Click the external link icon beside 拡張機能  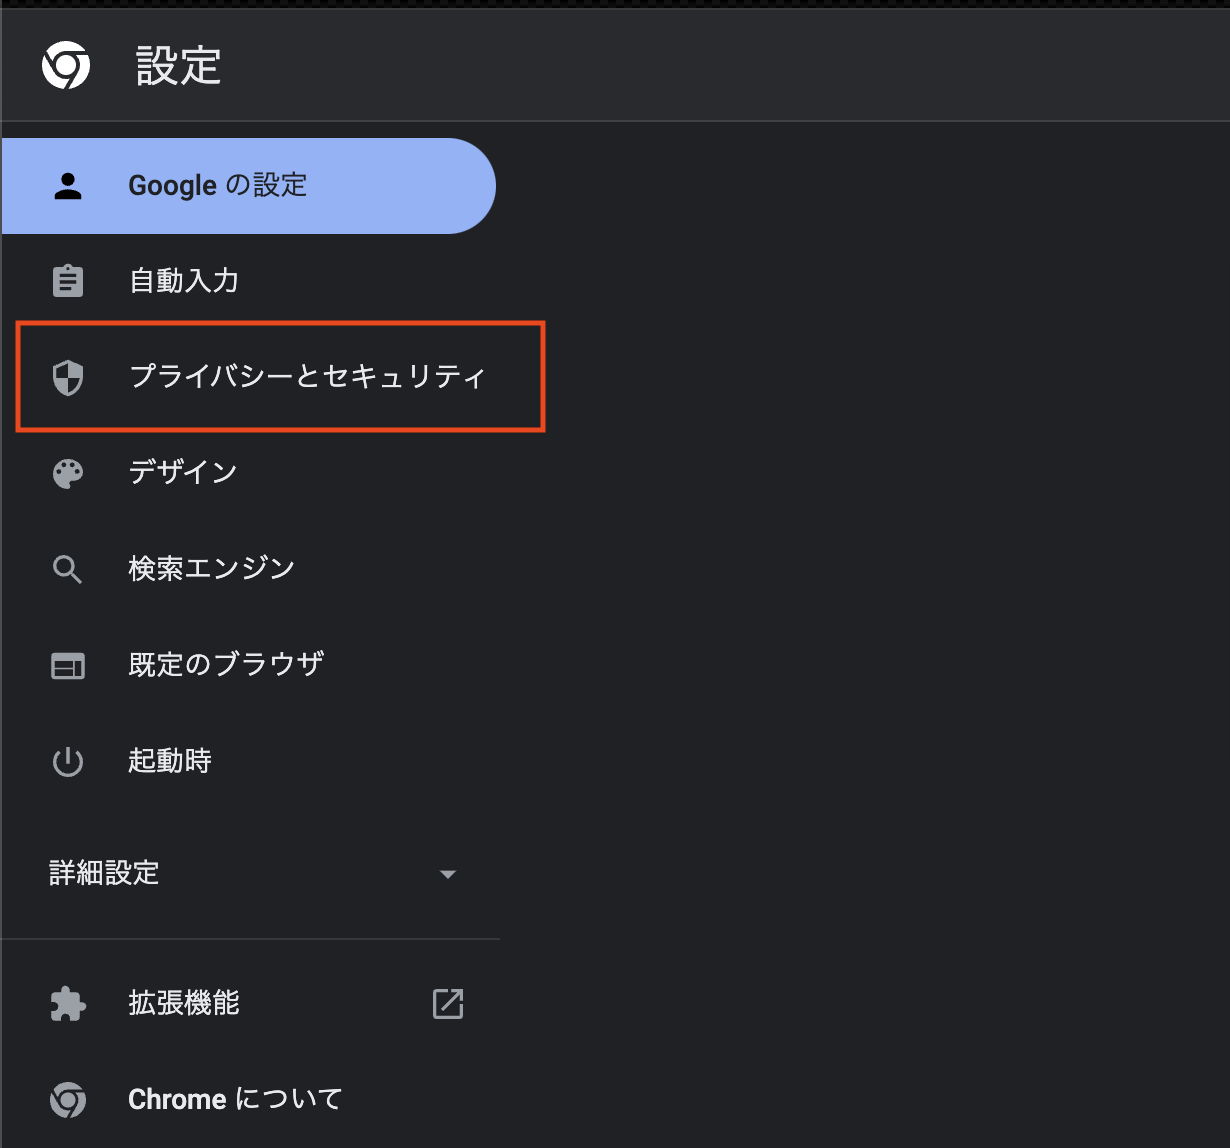coord(448,1003)
